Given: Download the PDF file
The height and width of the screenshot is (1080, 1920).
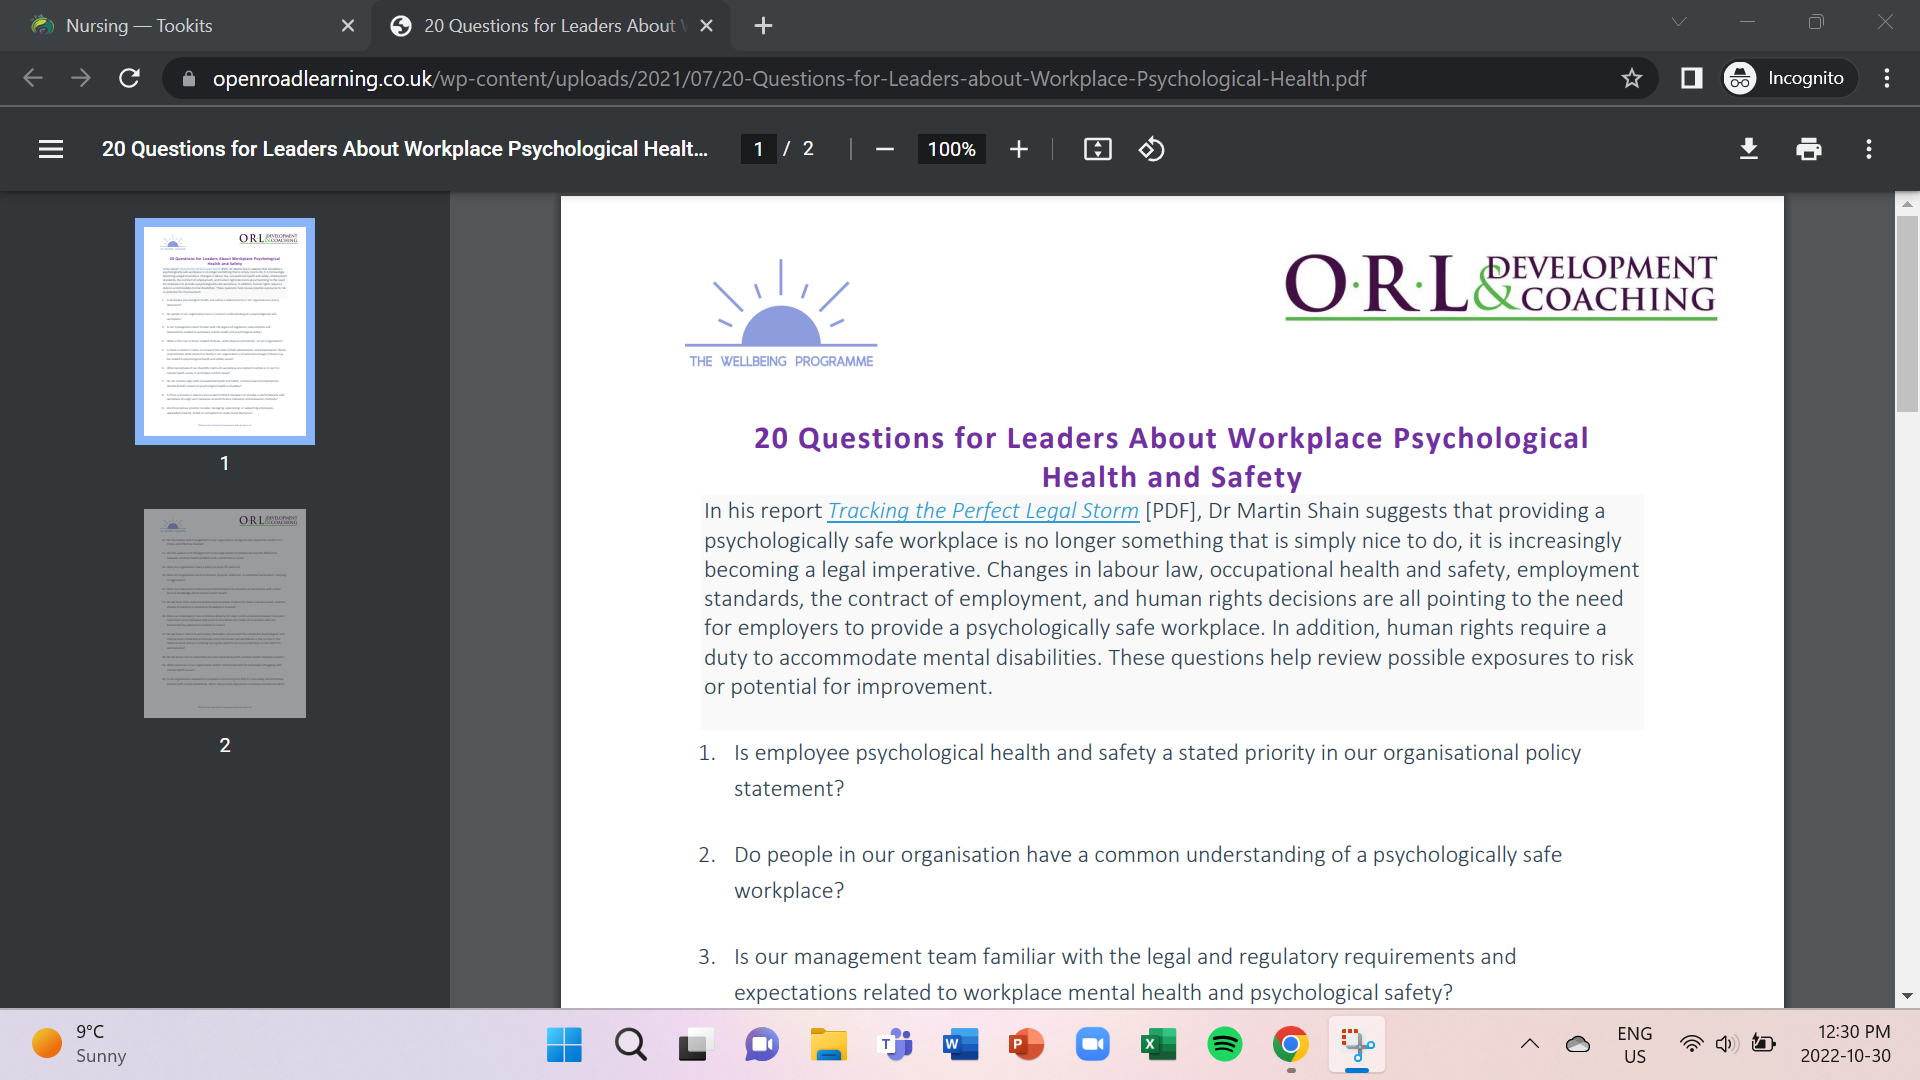Looking at the screenshot, I should 1748,149.
